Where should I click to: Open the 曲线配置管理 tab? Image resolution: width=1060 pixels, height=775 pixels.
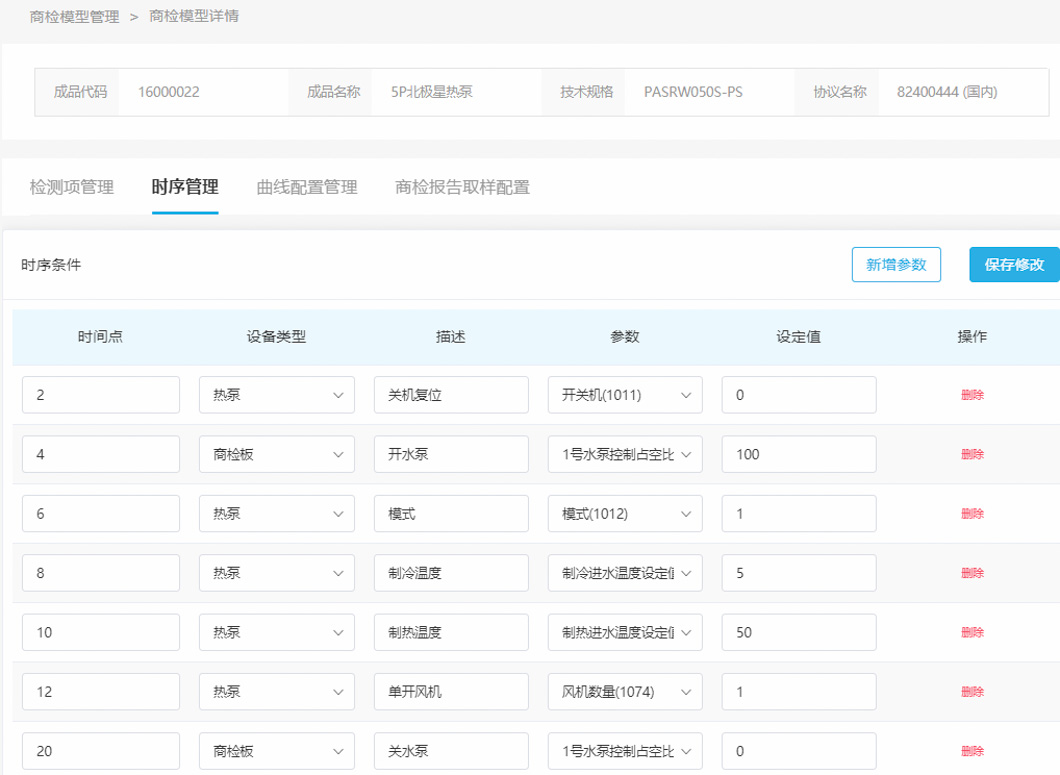tap(306, 187)
